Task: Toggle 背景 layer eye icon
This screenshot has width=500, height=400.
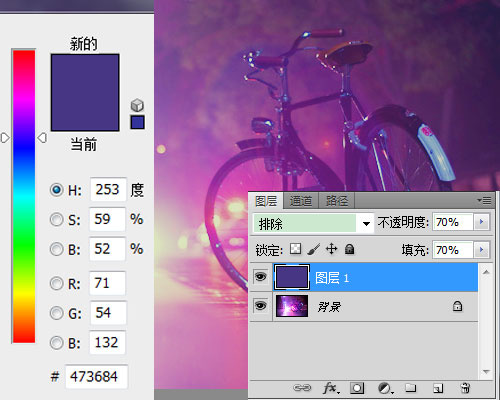Action: 260,306
